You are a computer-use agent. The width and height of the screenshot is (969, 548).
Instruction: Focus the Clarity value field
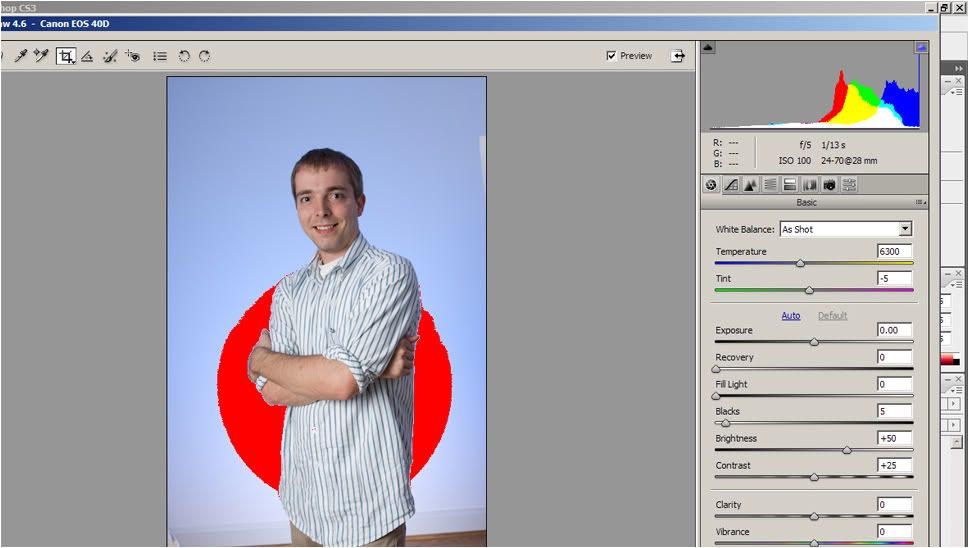click(894, 505)
